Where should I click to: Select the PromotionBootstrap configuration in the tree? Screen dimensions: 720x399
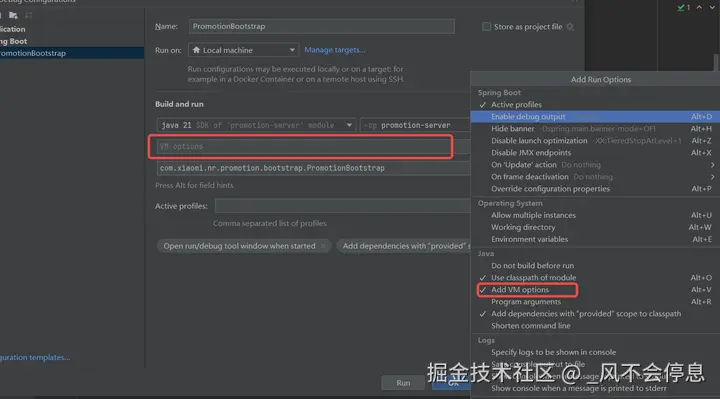click(x=72, y=53)
